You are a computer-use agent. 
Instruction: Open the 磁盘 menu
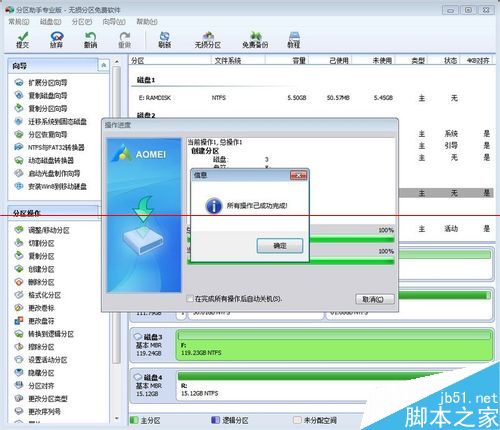click(x=50, y=22)
